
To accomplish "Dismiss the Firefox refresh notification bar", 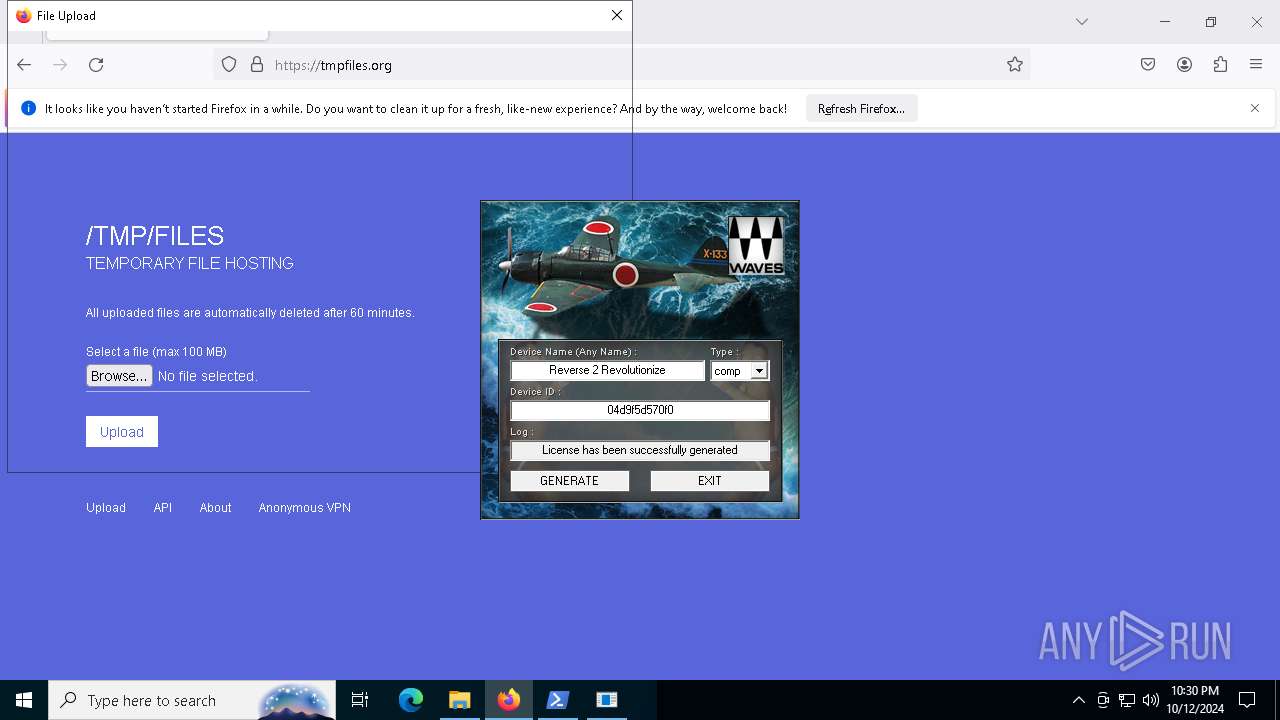I will pyautogui.click(x=1255, y=108).
